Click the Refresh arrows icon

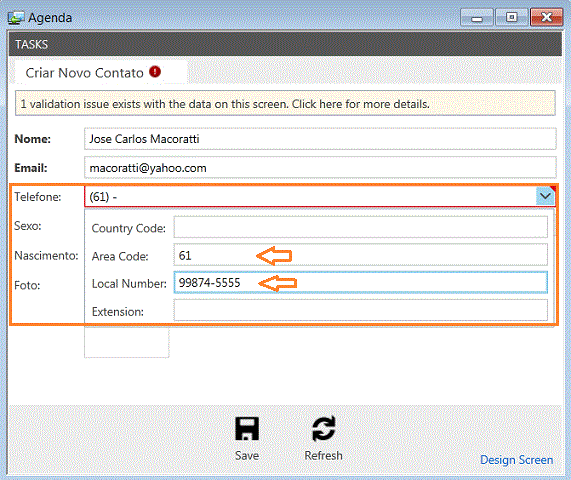pos(323,429)
